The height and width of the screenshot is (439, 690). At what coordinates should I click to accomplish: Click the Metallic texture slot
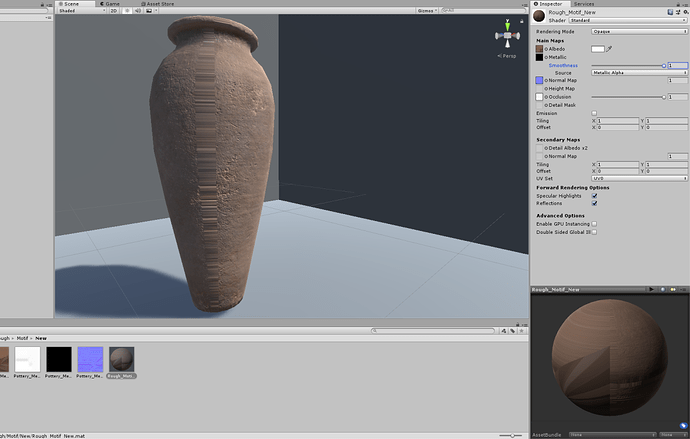[539, 56]
